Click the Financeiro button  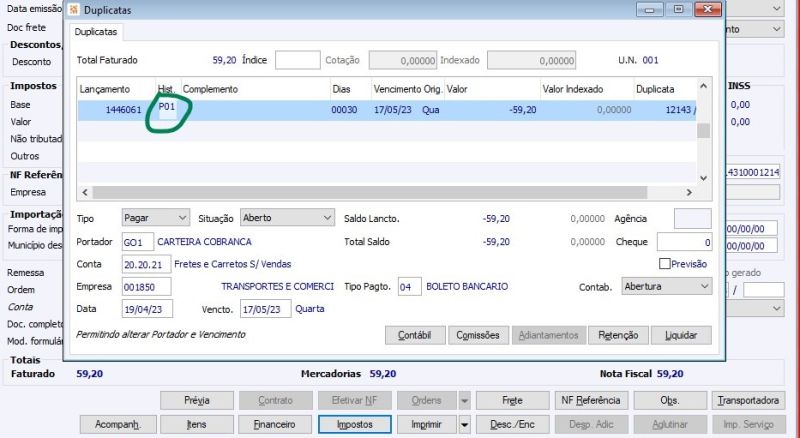point(276,424)
